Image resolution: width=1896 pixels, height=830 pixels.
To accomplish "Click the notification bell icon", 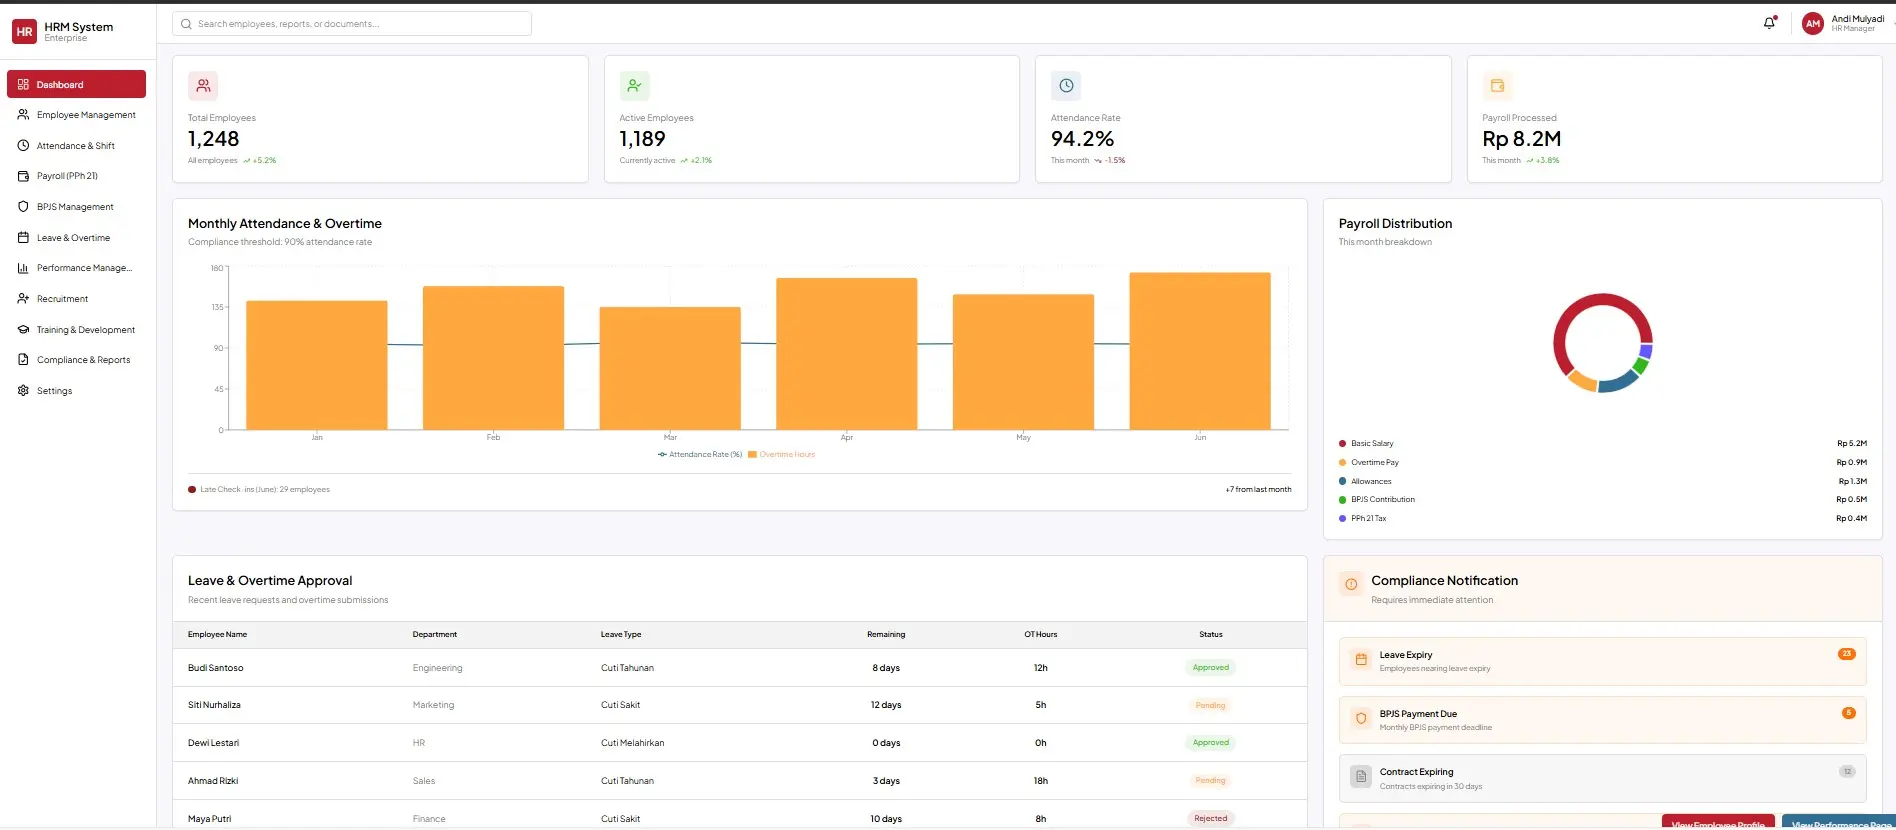I will [1769, 23].
